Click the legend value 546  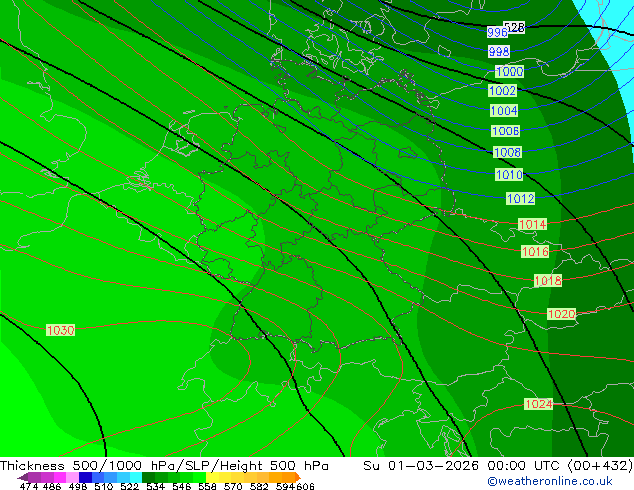[x=182, y=486]
